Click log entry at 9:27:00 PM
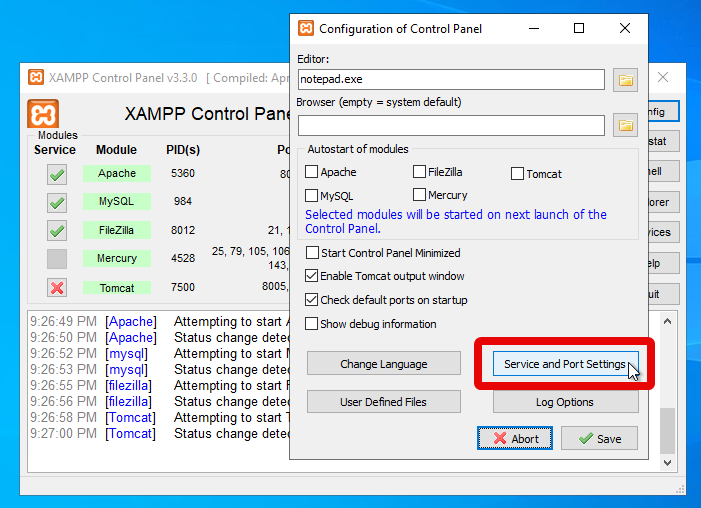 [x=160, y=433]
